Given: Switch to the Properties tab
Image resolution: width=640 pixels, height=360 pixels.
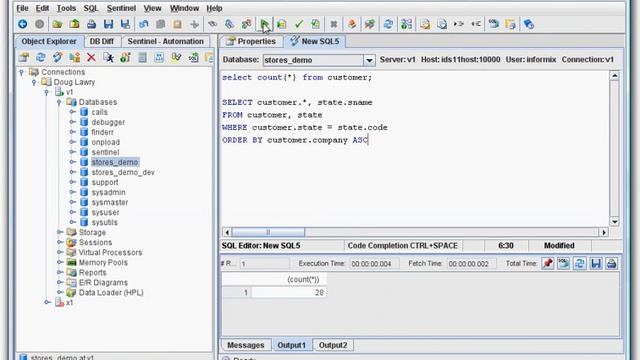Looking at the screenshot, I should pos(251,41).
